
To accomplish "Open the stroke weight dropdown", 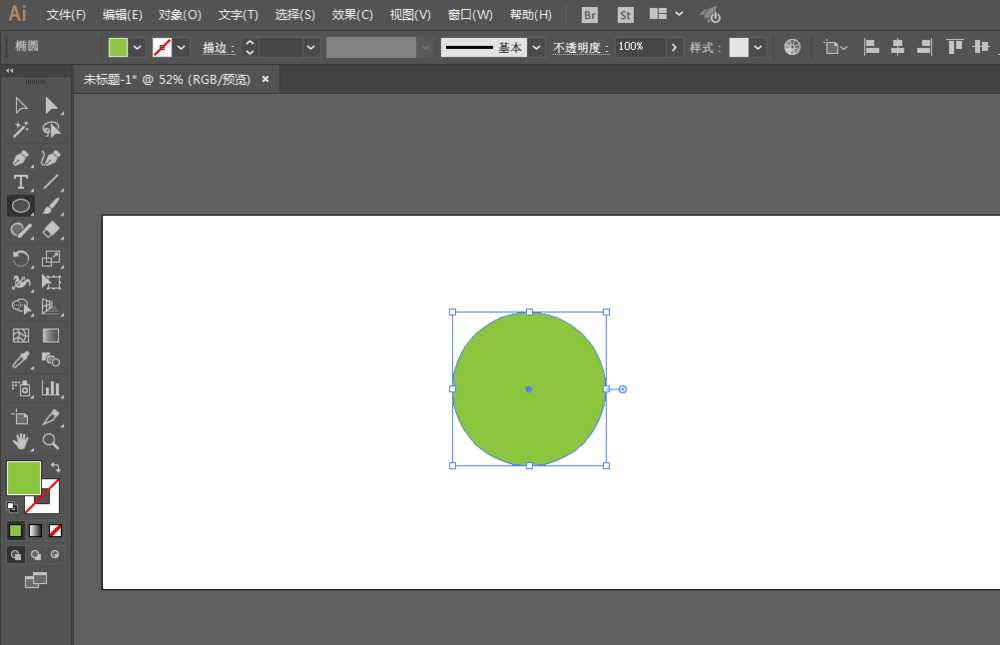I will pyautogui.click(x=311, y=46).
